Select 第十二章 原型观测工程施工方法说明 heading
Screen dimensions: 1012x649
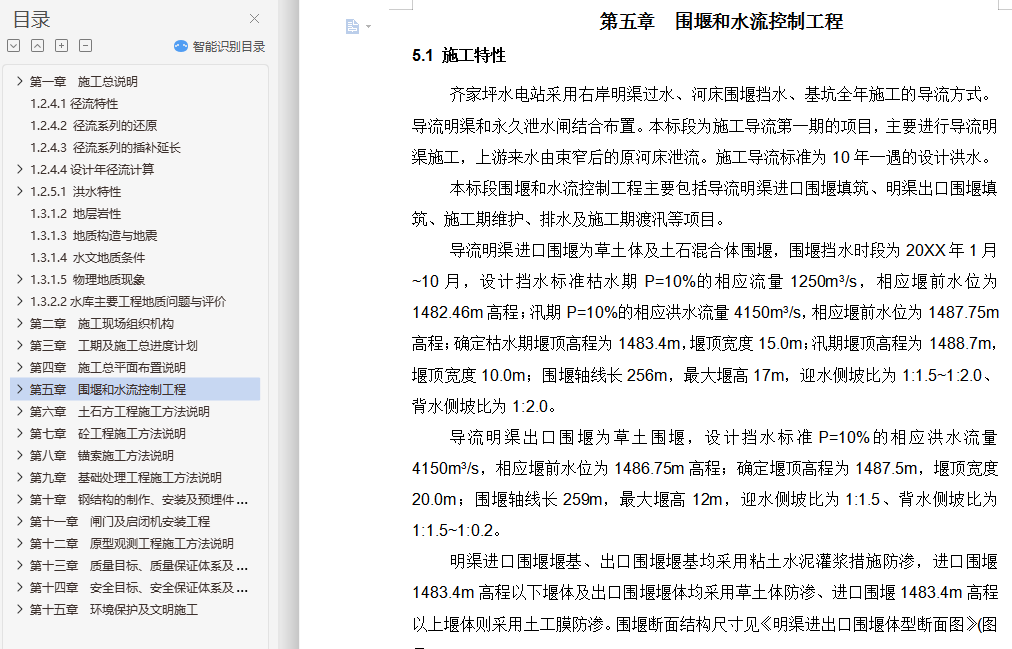132,543
